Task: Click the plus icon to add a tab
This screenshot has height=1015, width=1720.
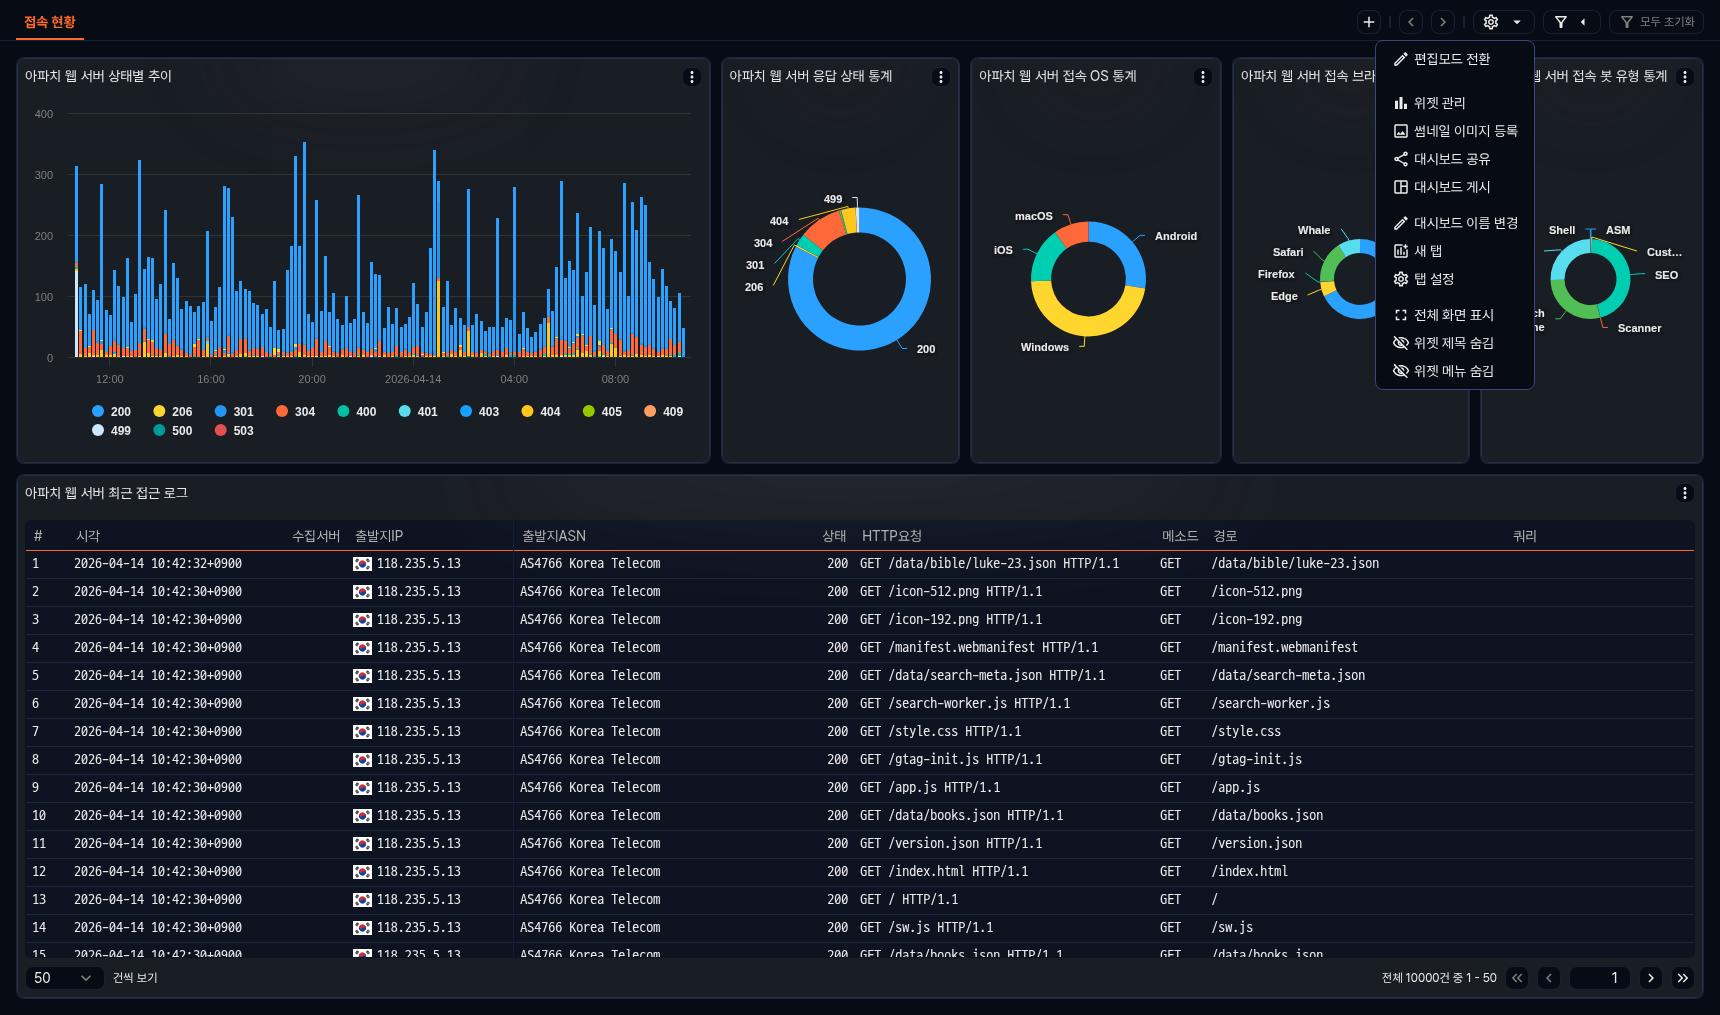Action: (1369, 22)
